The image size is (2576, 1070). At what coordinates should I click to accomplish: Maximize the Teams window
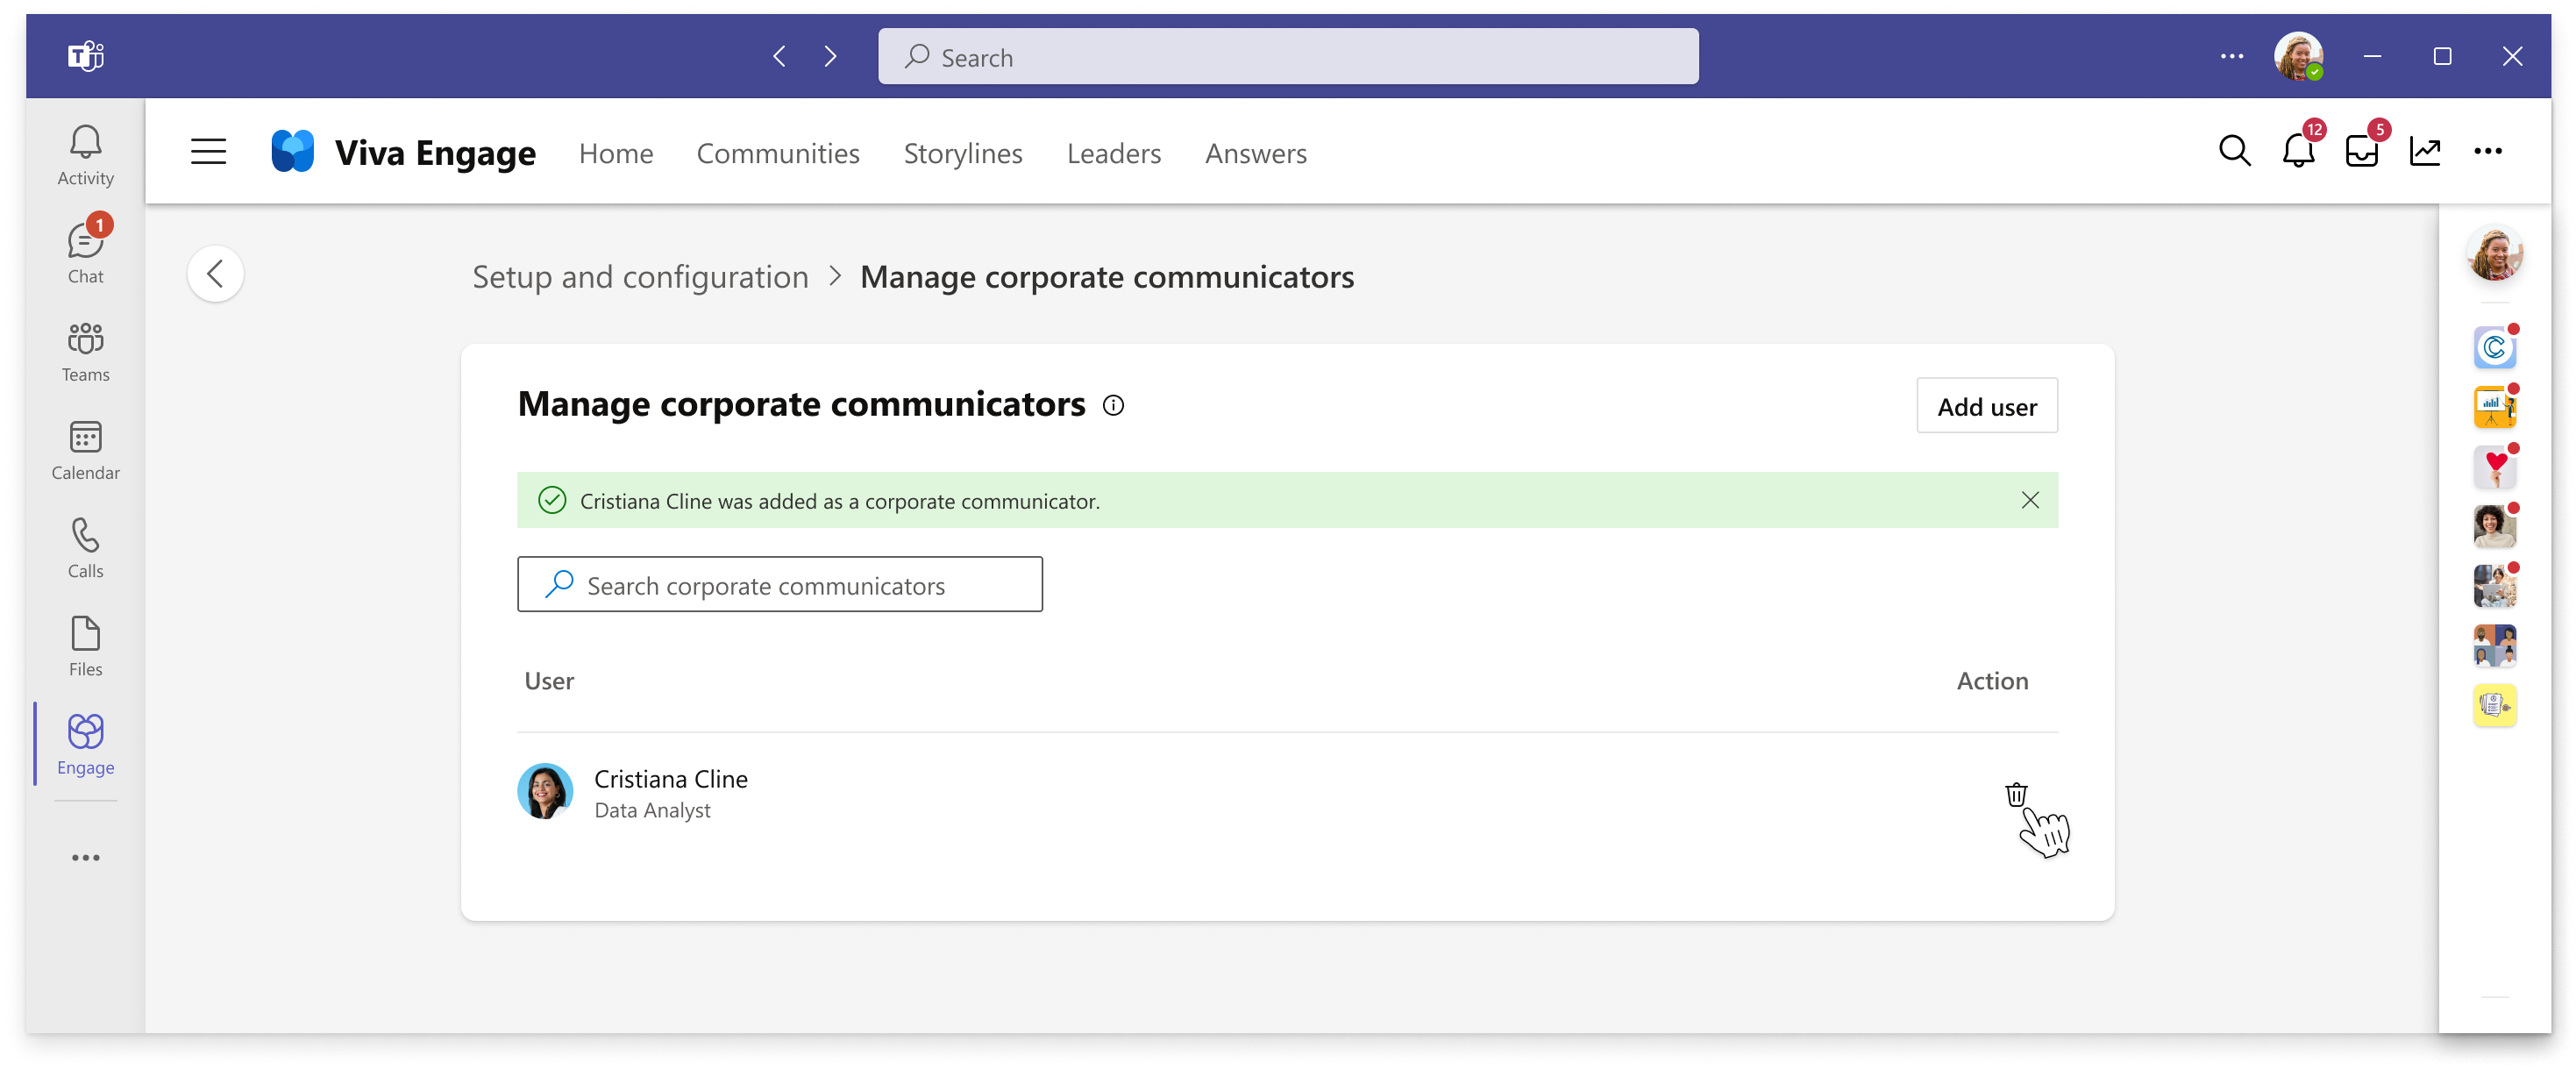(x=2441, y=56)
